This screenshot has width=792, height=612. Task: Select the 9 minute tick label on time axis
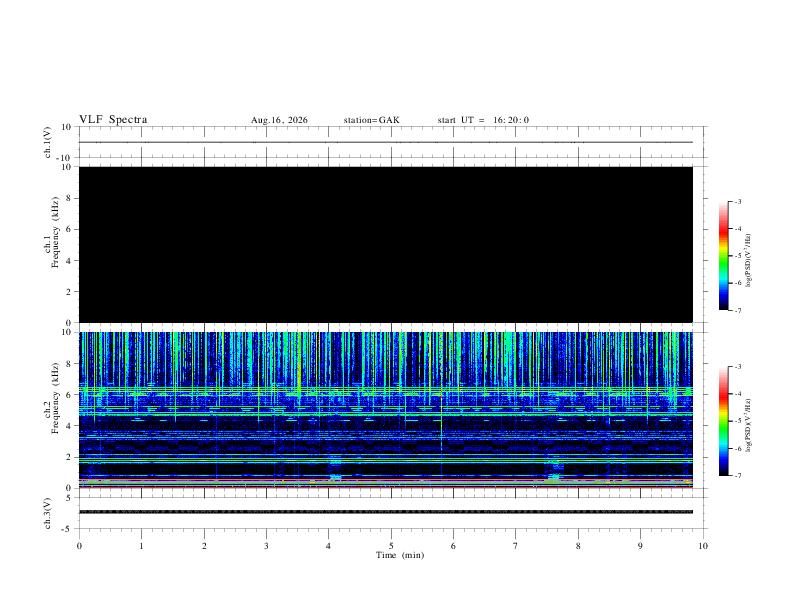[x=640, y=546]
